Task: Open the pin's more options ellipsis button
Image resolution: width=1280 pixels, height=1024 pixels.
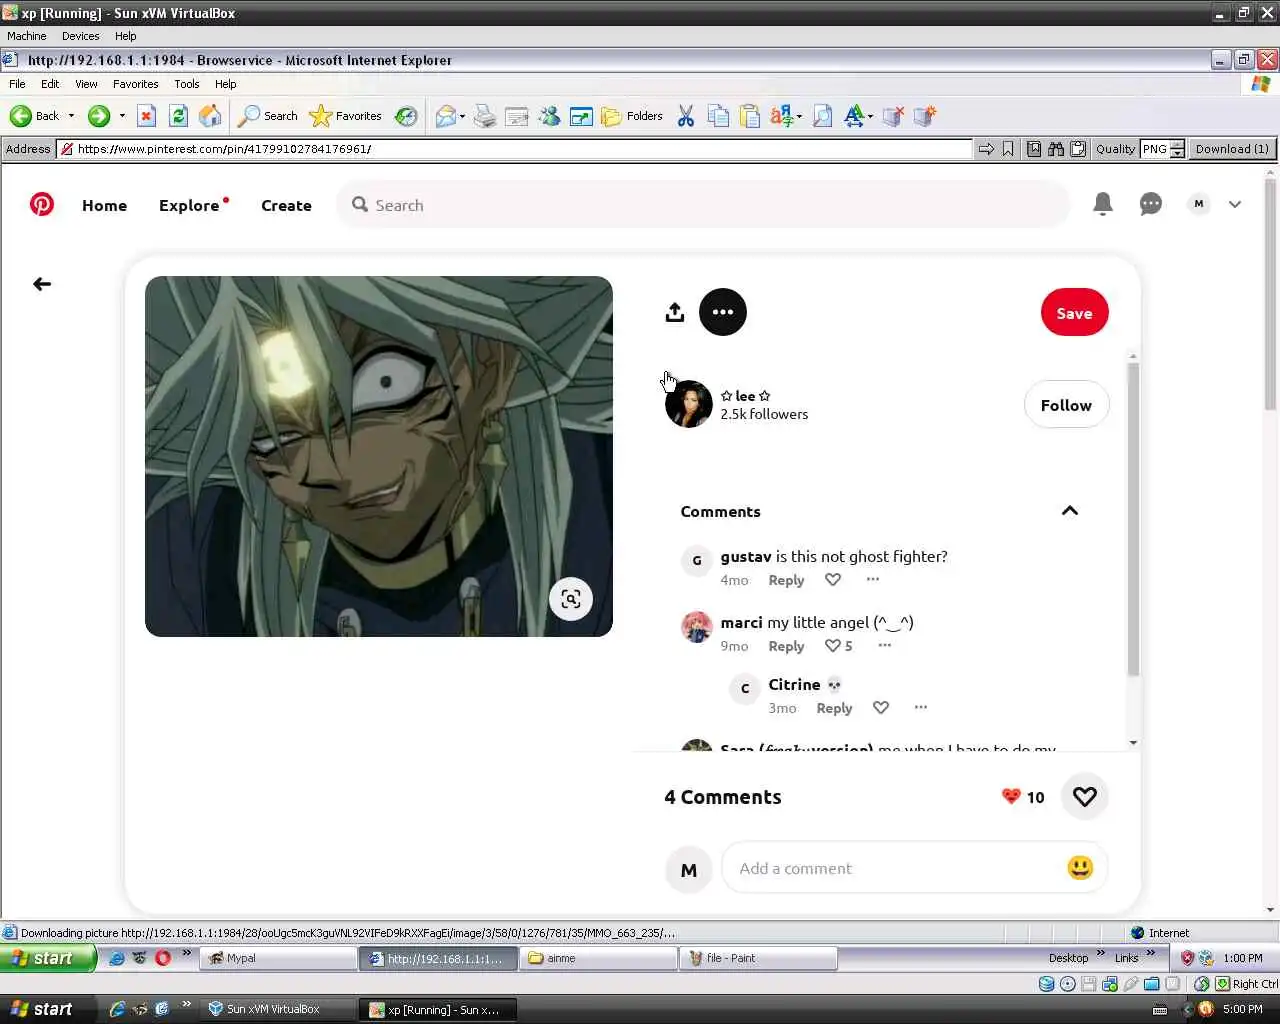Action: pyautogui.click(x=723, y=312)
